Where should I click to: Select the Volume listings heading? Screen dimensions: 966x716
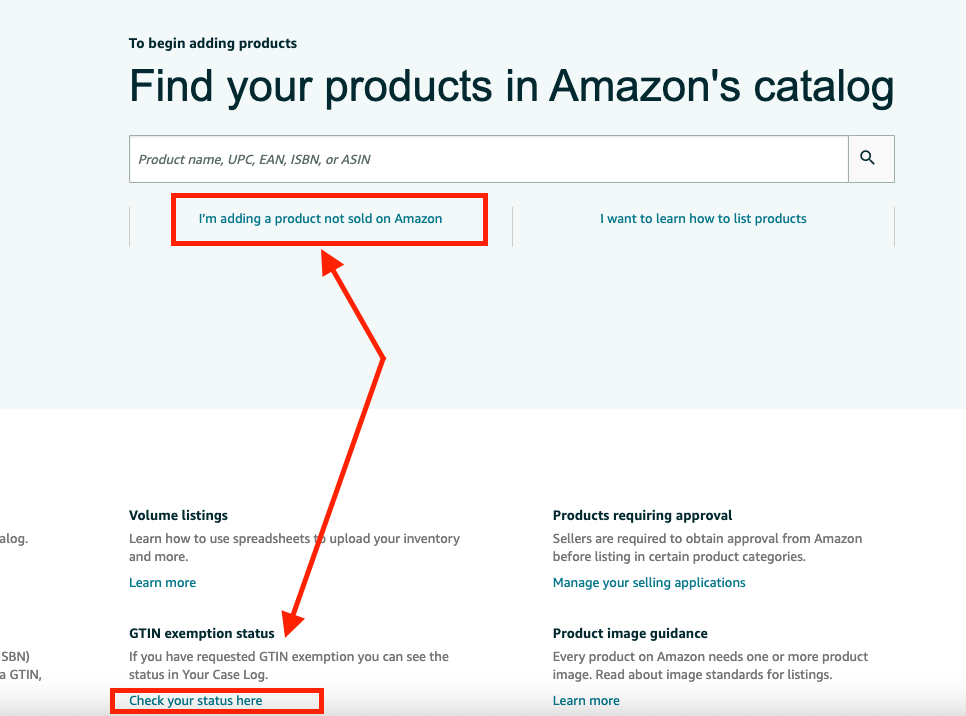click(178, 516)
